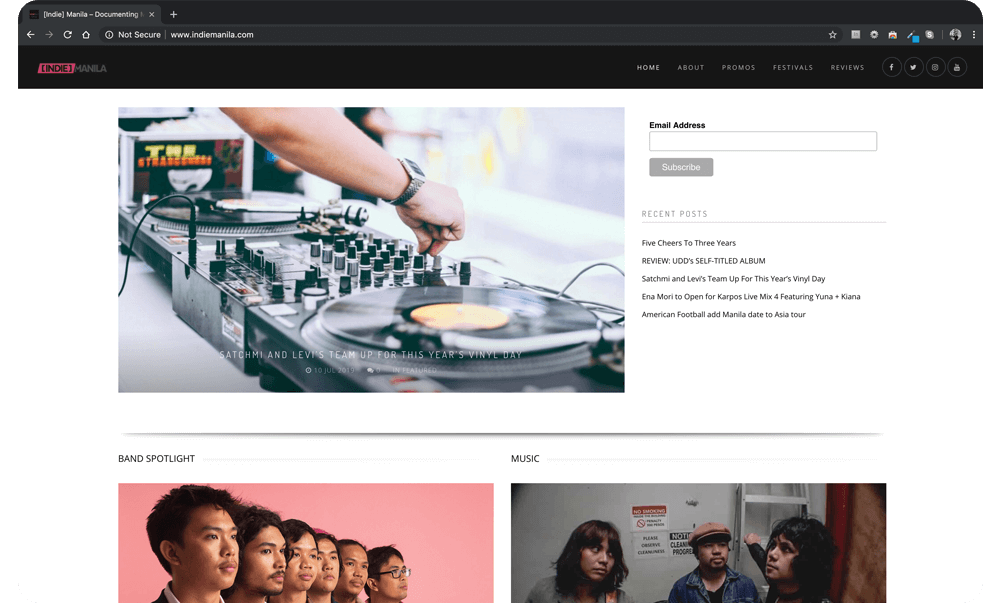Open the Festivals menu item
This screenshot has height=603, width=1000.
point(793,68)
